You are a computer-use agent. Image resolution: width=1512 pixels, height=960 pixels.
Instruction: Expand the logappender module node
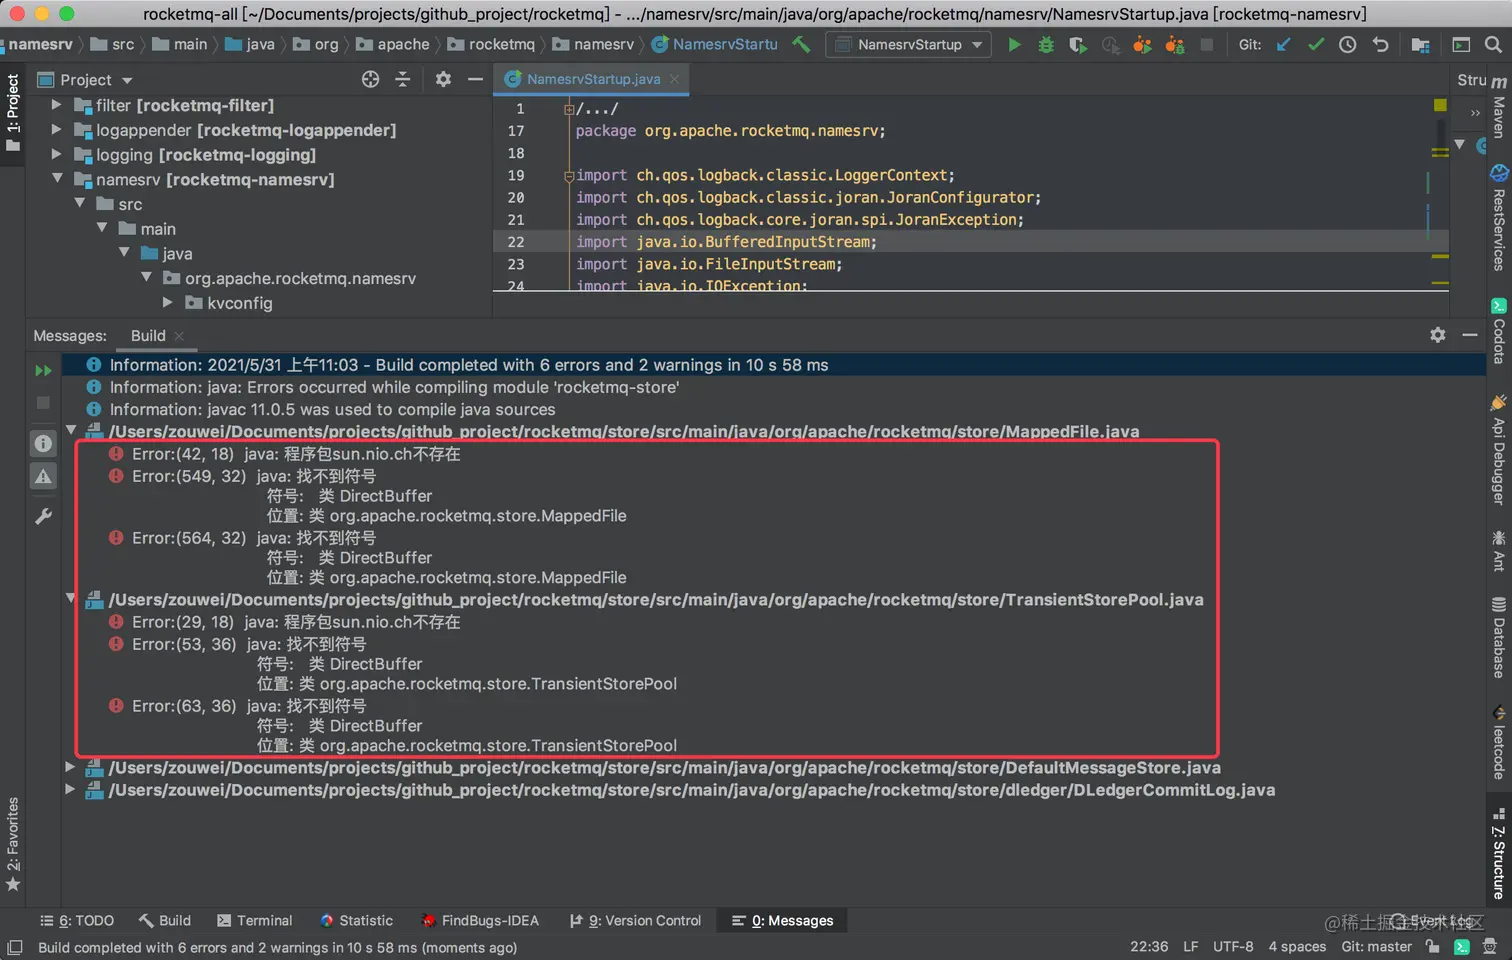(57, 129)
